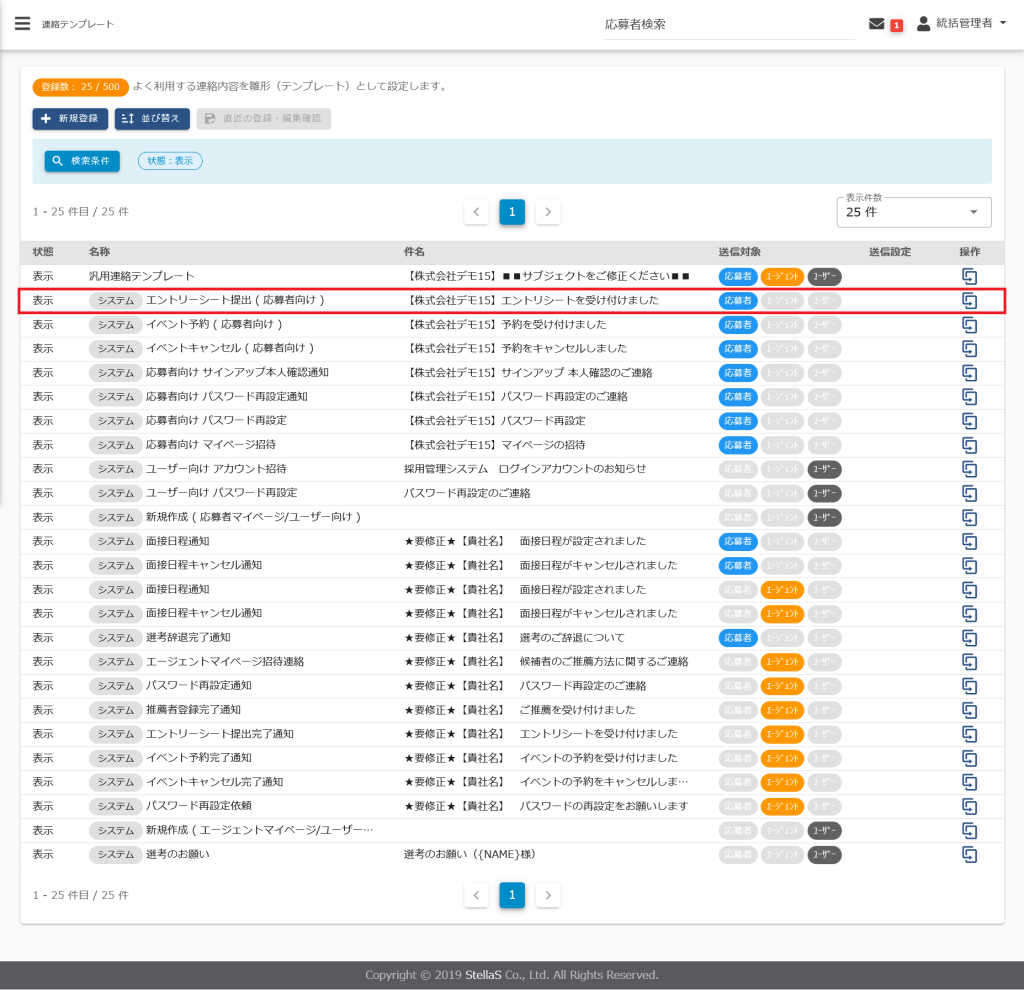This screenshot has height=990, width=1024.
Task: Click the 状態：表示 filter chip
Action: [170, 161]
